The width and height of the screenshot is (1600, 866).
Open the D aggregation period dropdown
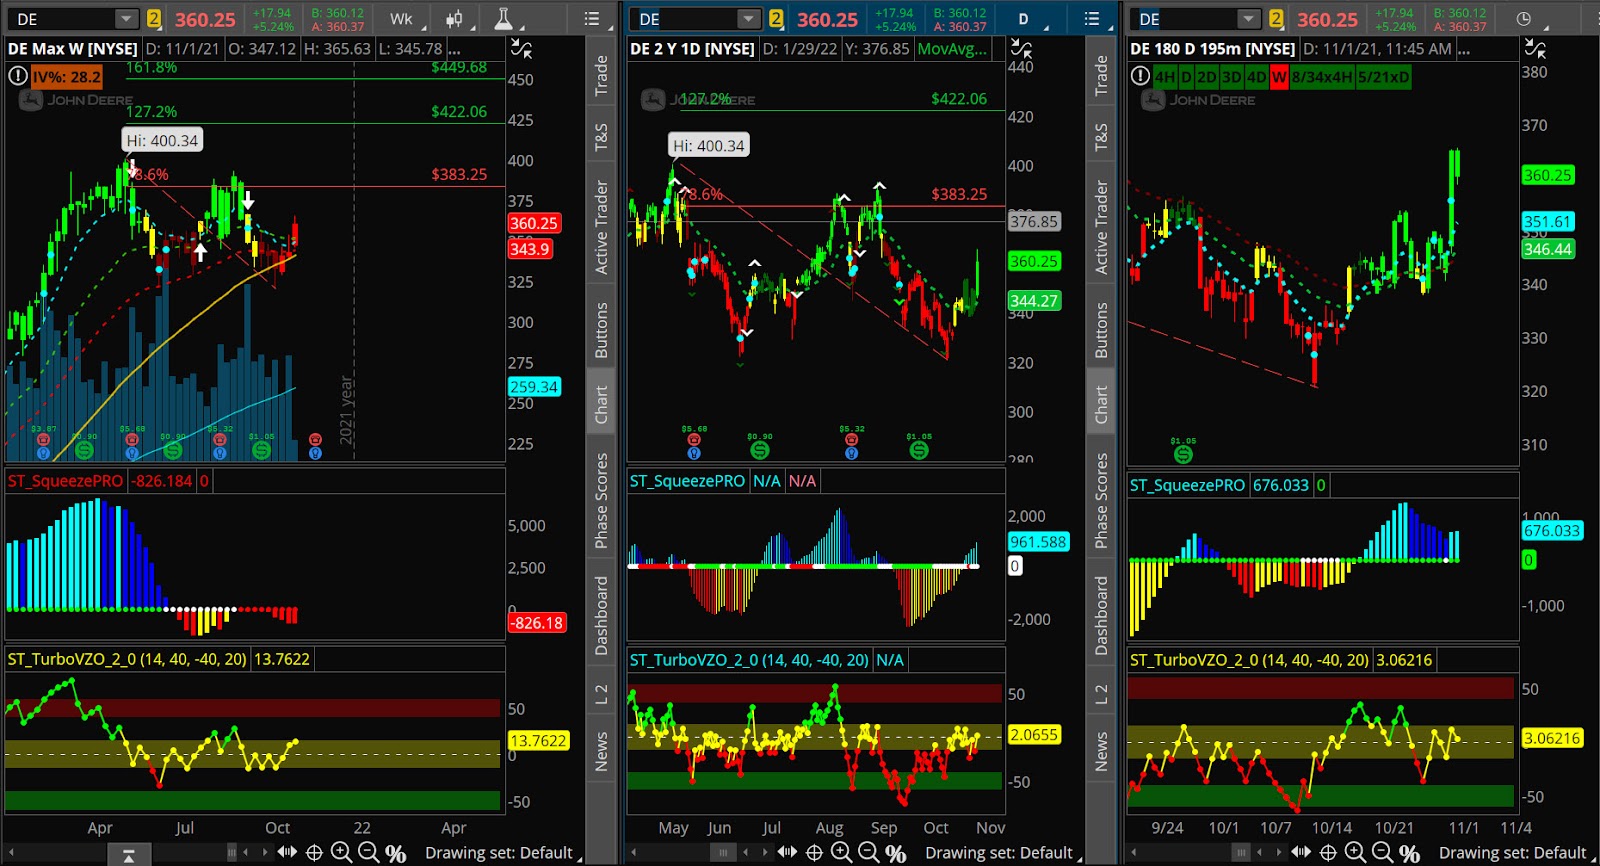(x=1029, y=18)
